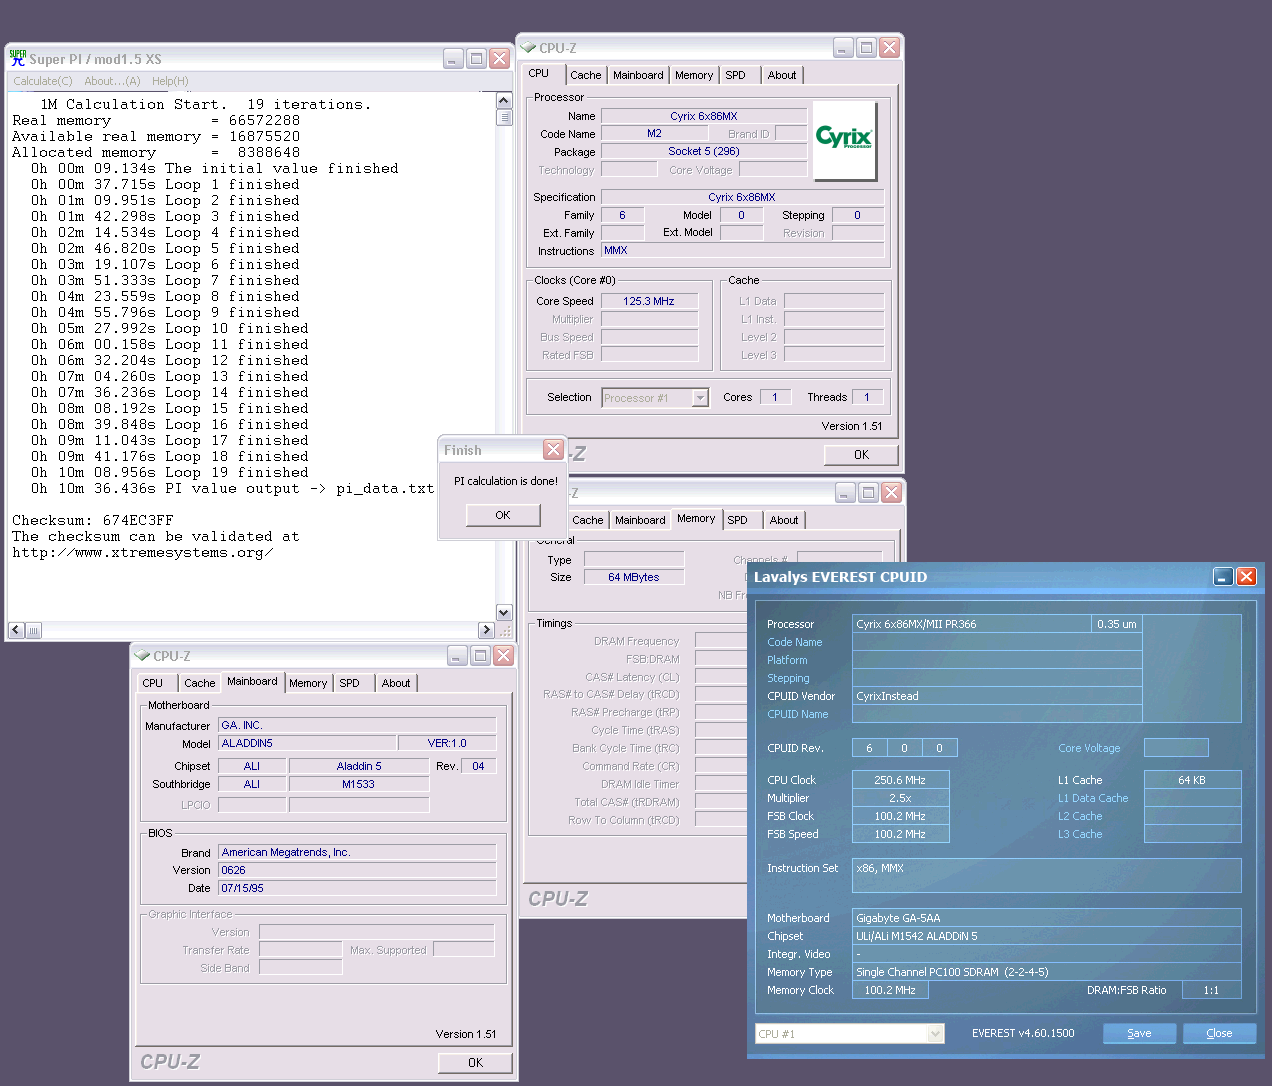Close the EVEREST CPUID window
The width and height of the screenshot is (1272, 1086).
pyautogui.click(x=1246, y=576)
